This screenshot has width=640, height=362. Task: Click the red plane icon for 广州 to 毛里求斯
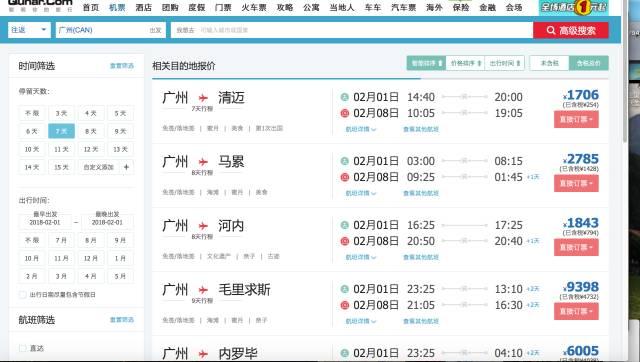(203, 290)
